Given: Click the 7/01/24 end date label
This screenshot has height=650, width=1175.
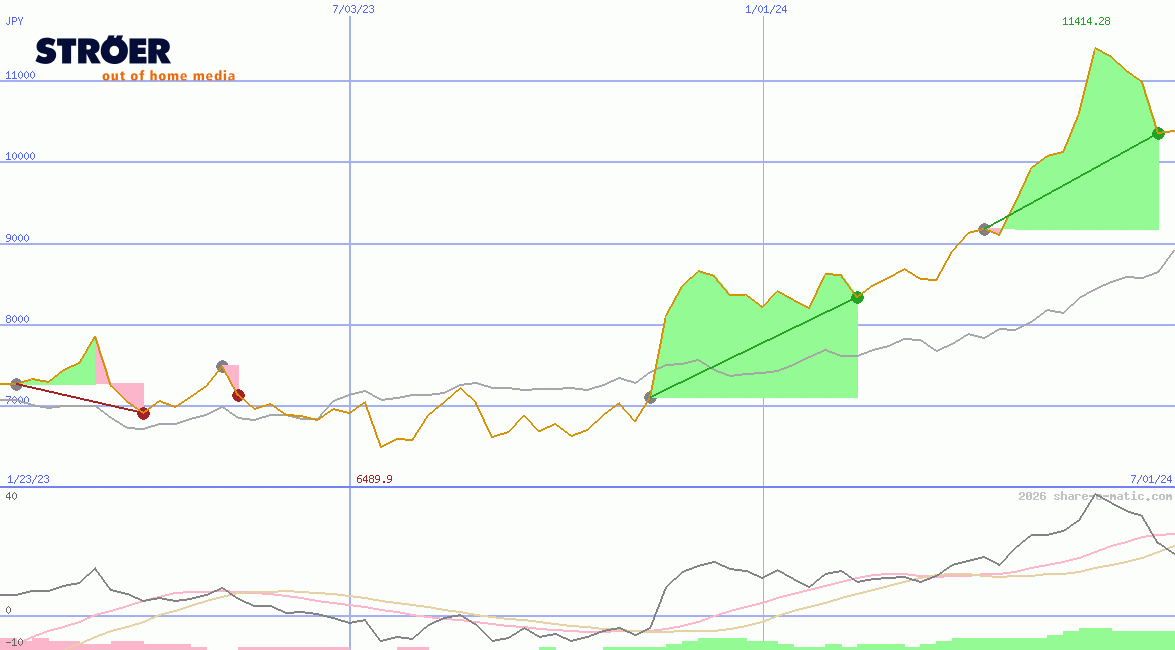Looking at the screenshot, I should point(1150,479).
